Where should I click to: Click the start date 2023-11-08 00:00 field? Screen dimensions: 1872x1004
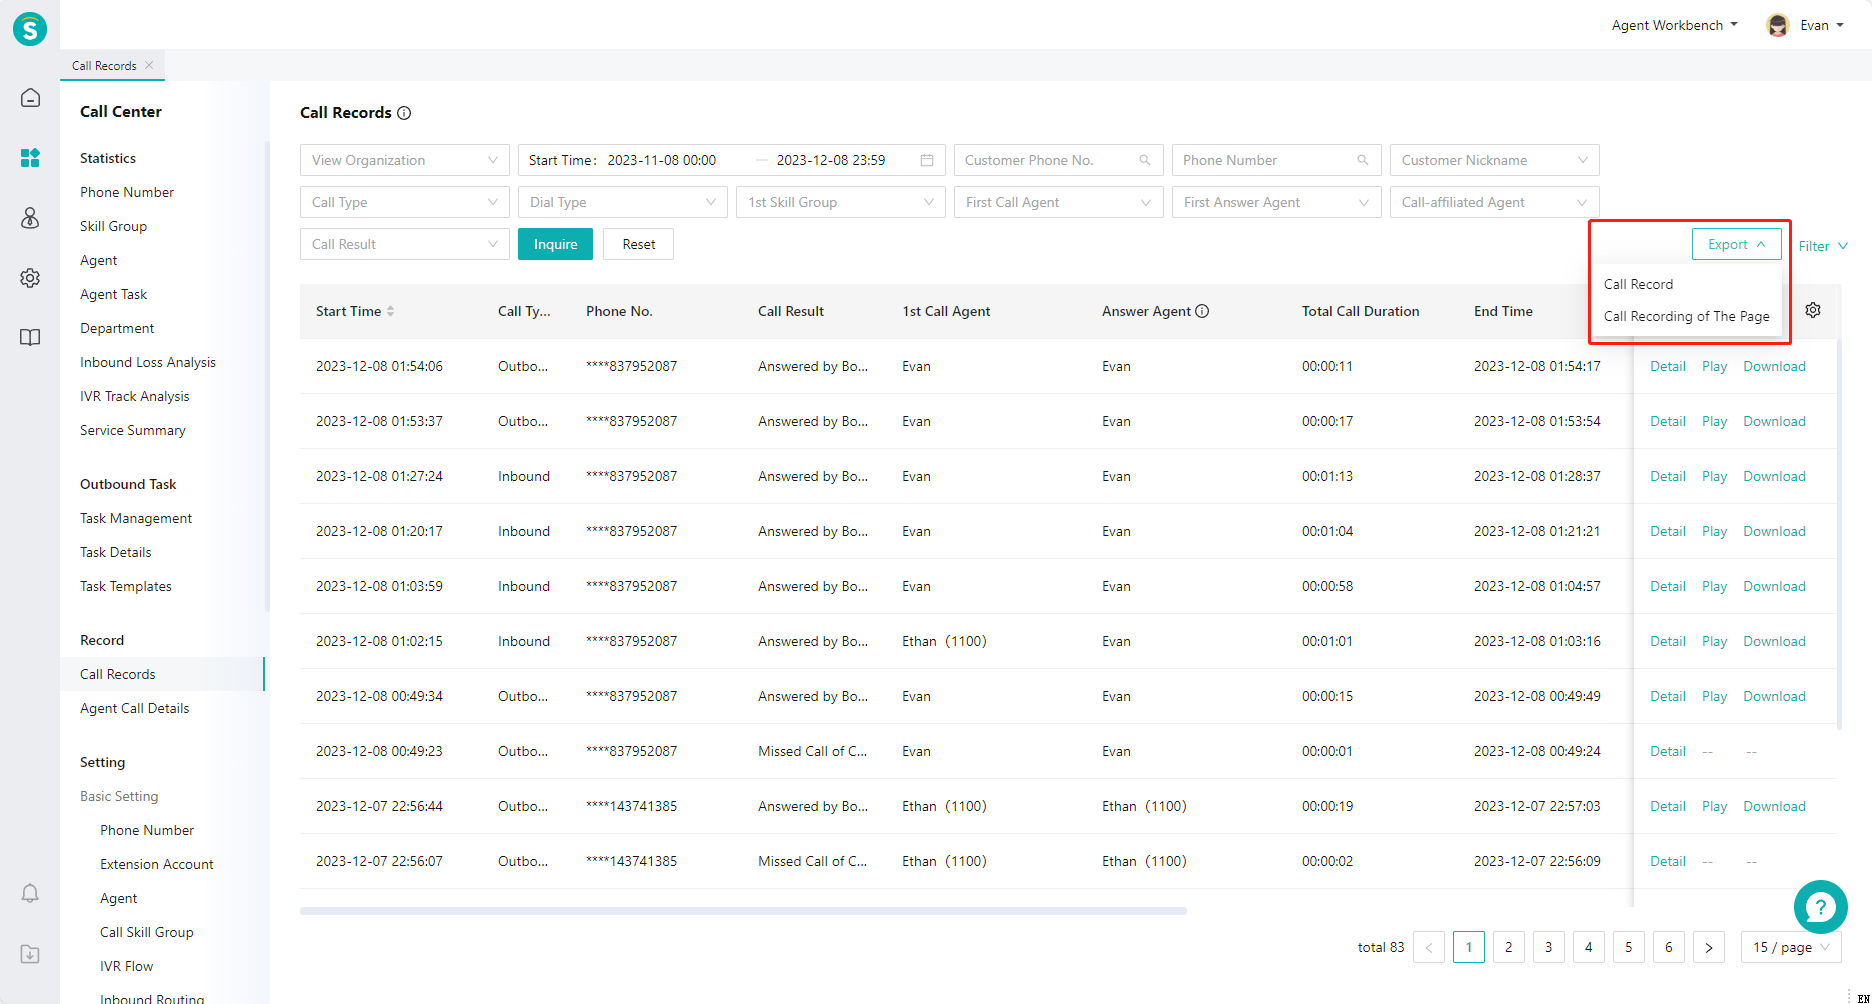point(662,160)
